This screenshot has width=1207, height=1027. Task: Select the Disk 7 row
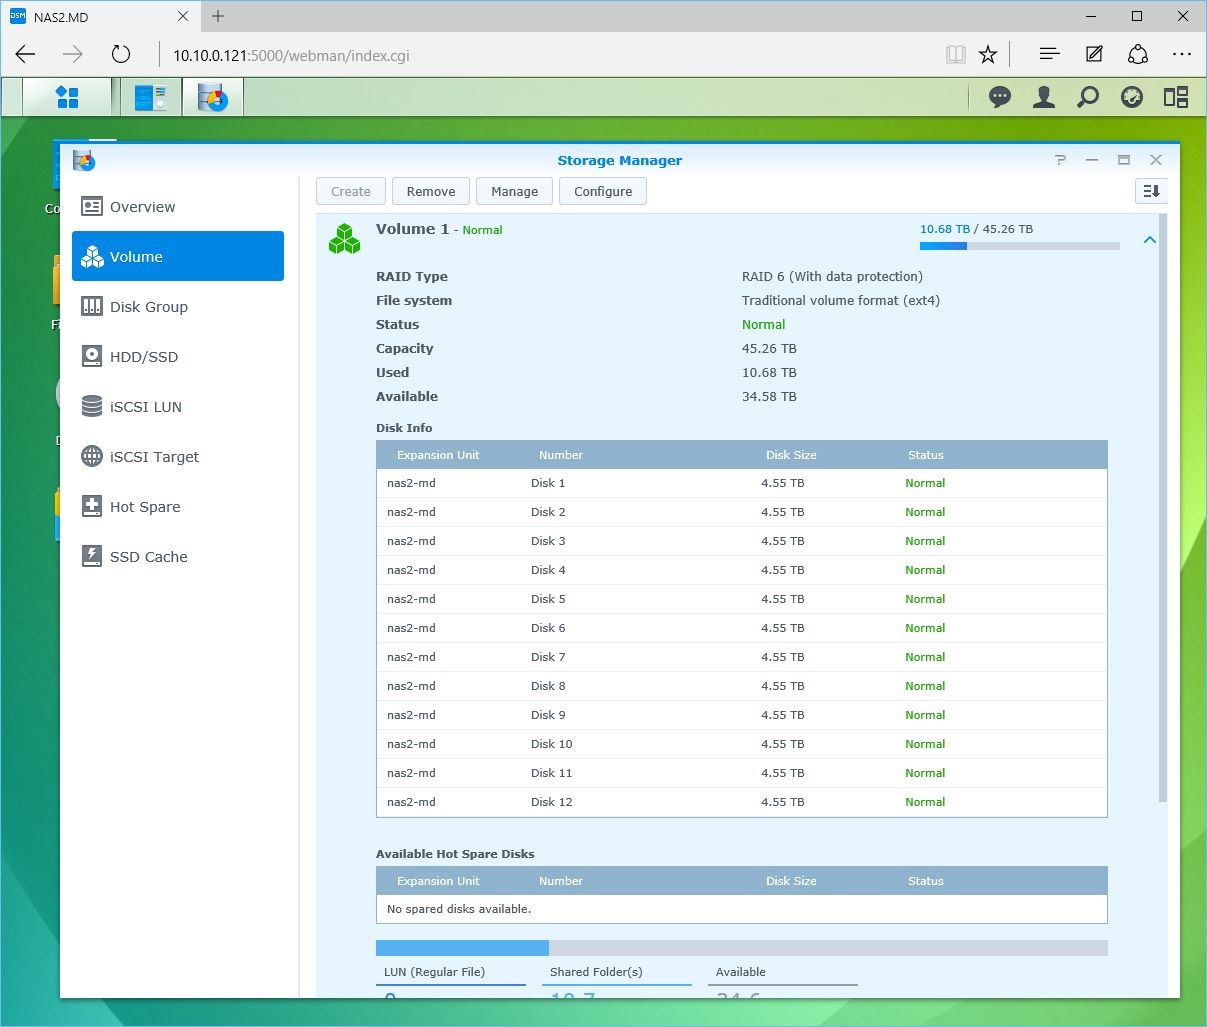tap(742, 657)
